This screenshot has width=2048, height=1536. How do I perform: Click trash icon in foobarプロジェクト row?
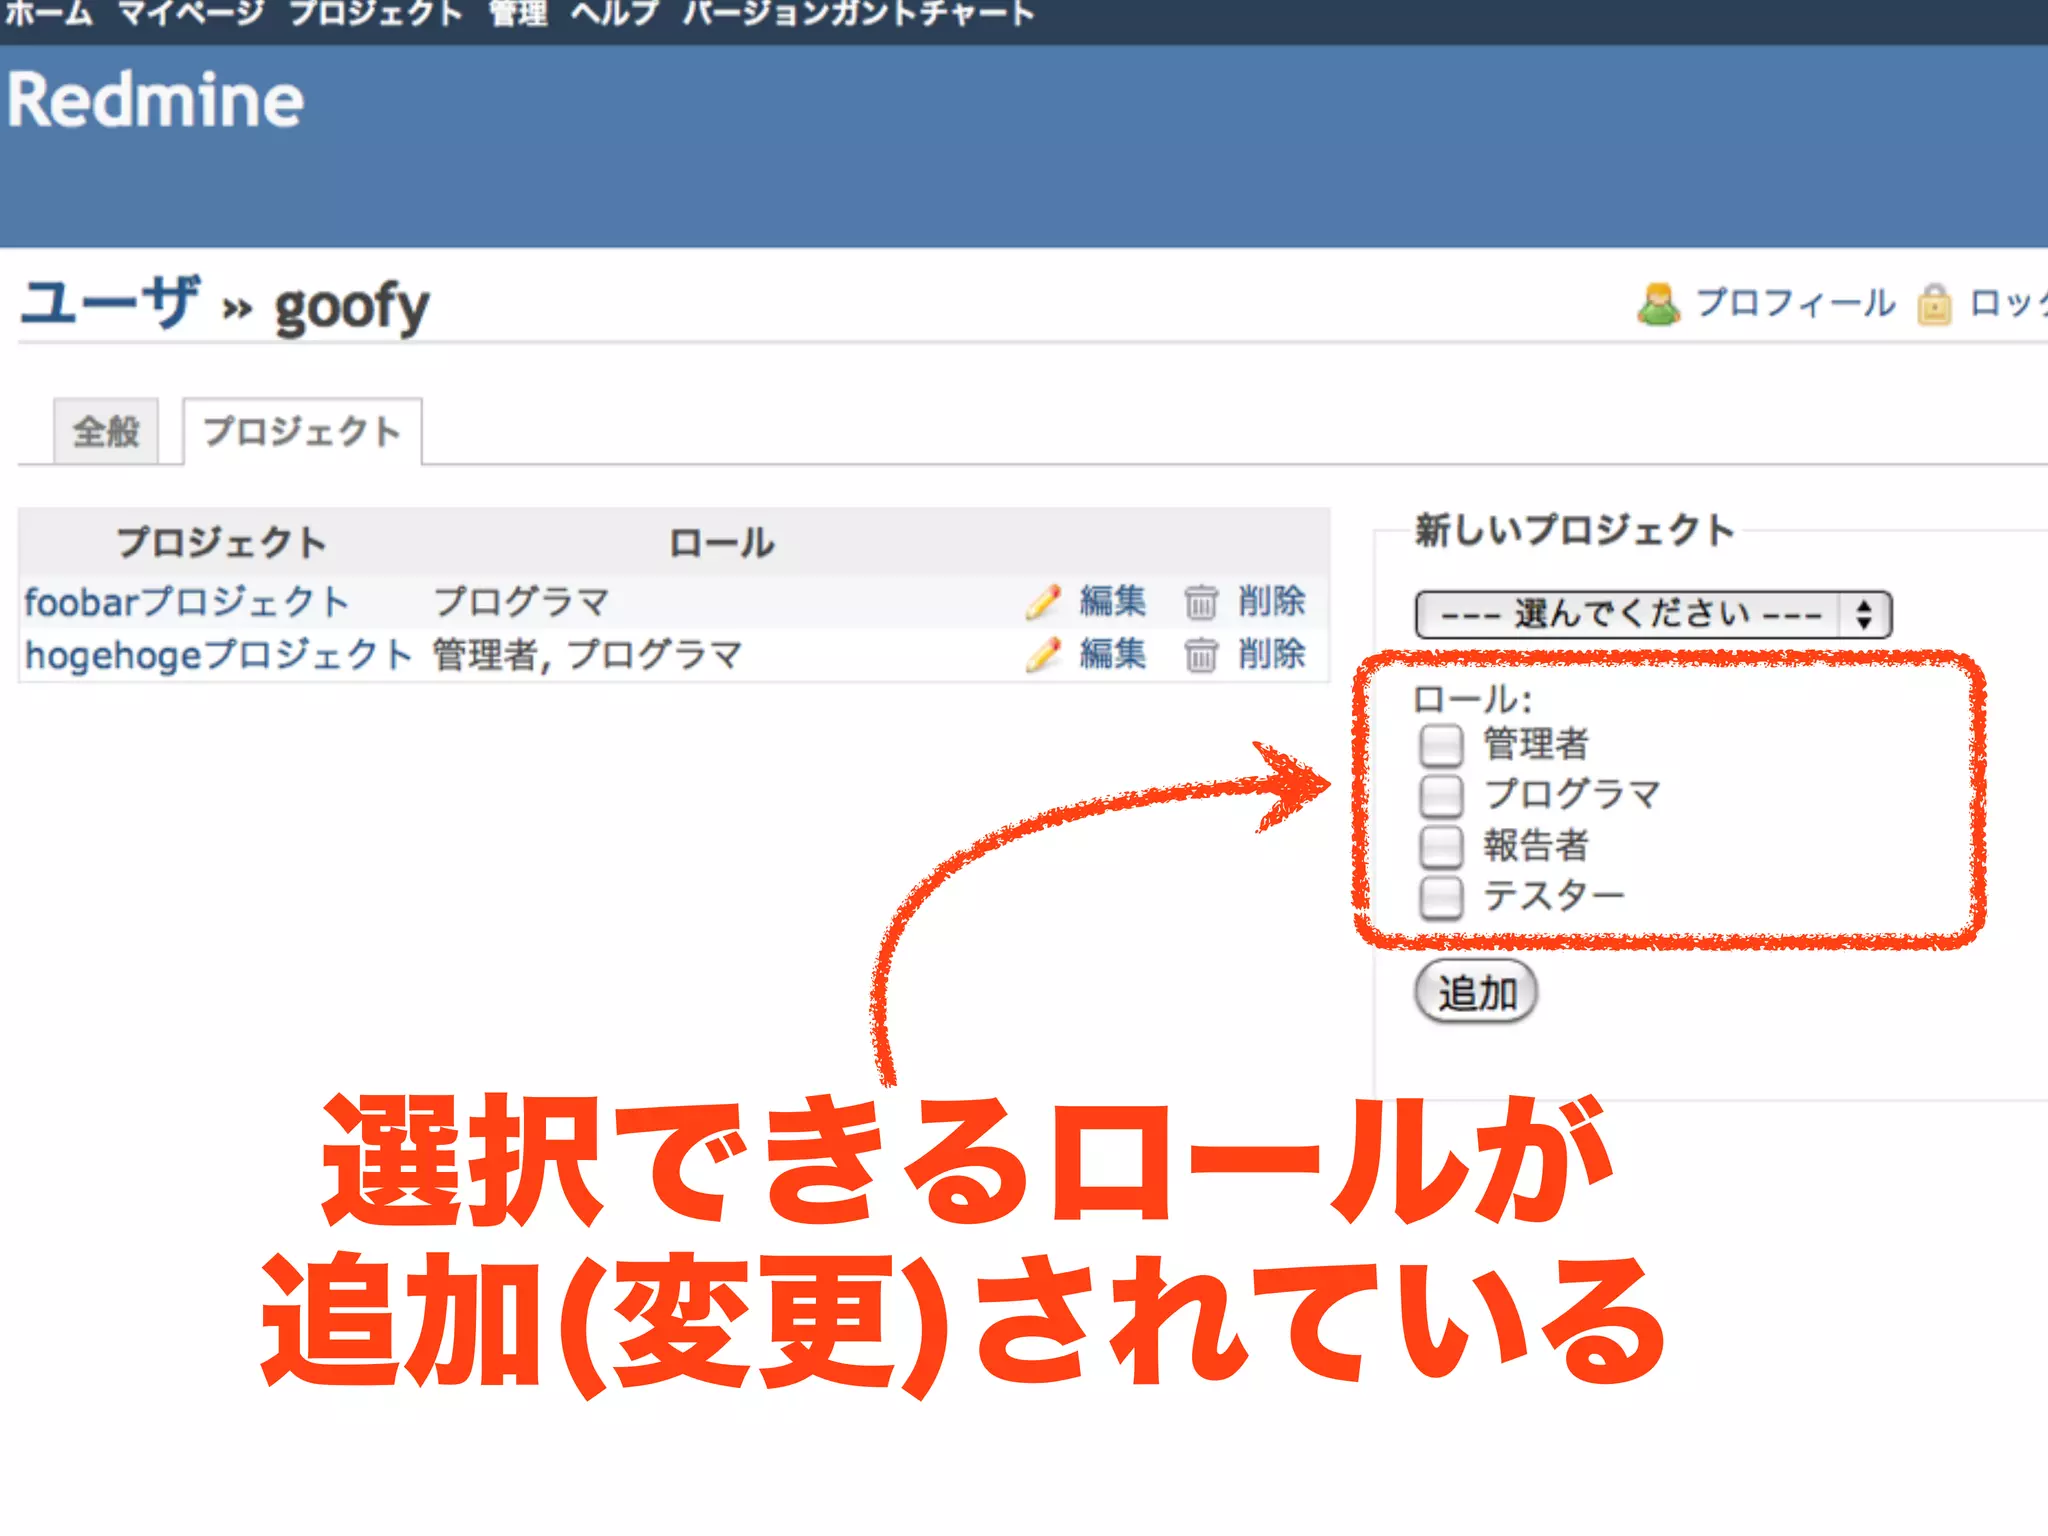[x=1200, y=602]
